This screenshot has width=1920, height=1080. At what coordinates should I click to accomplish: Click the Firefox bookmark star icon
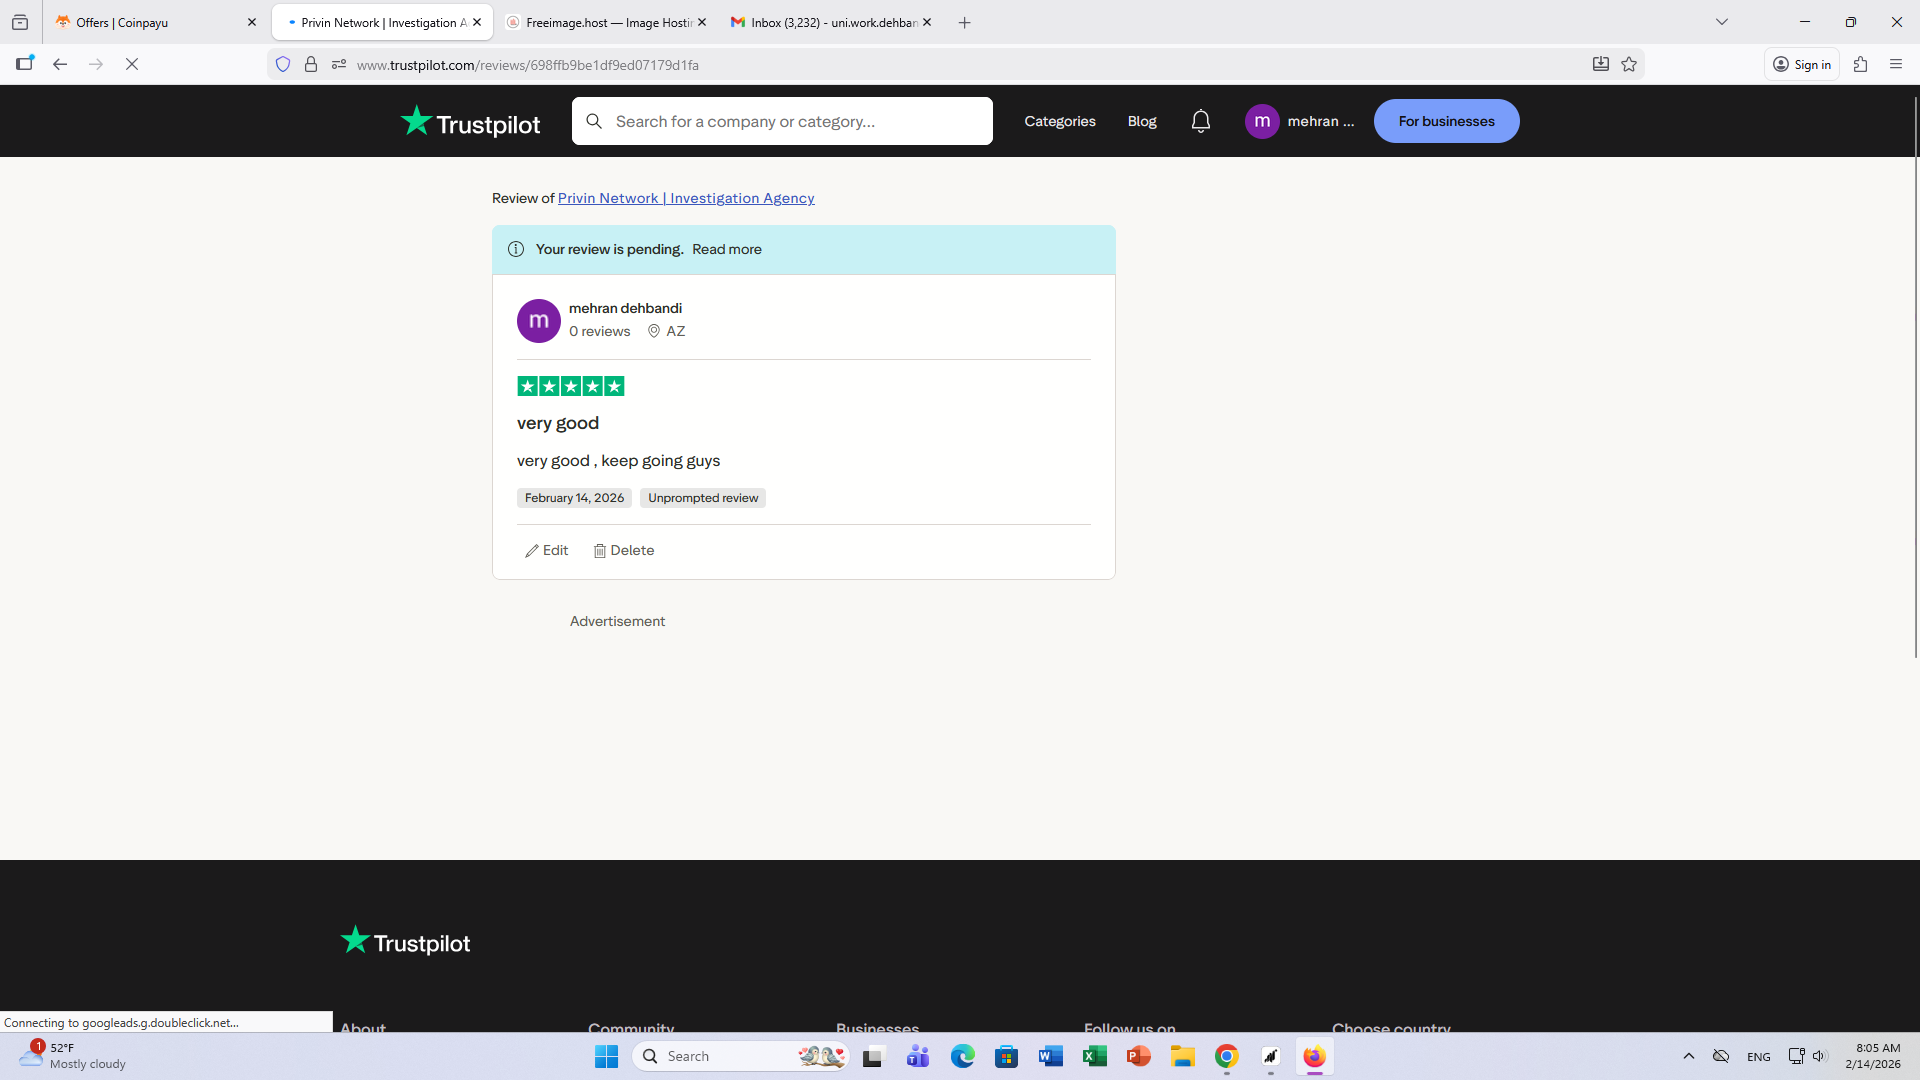[x=1629, y=64]
